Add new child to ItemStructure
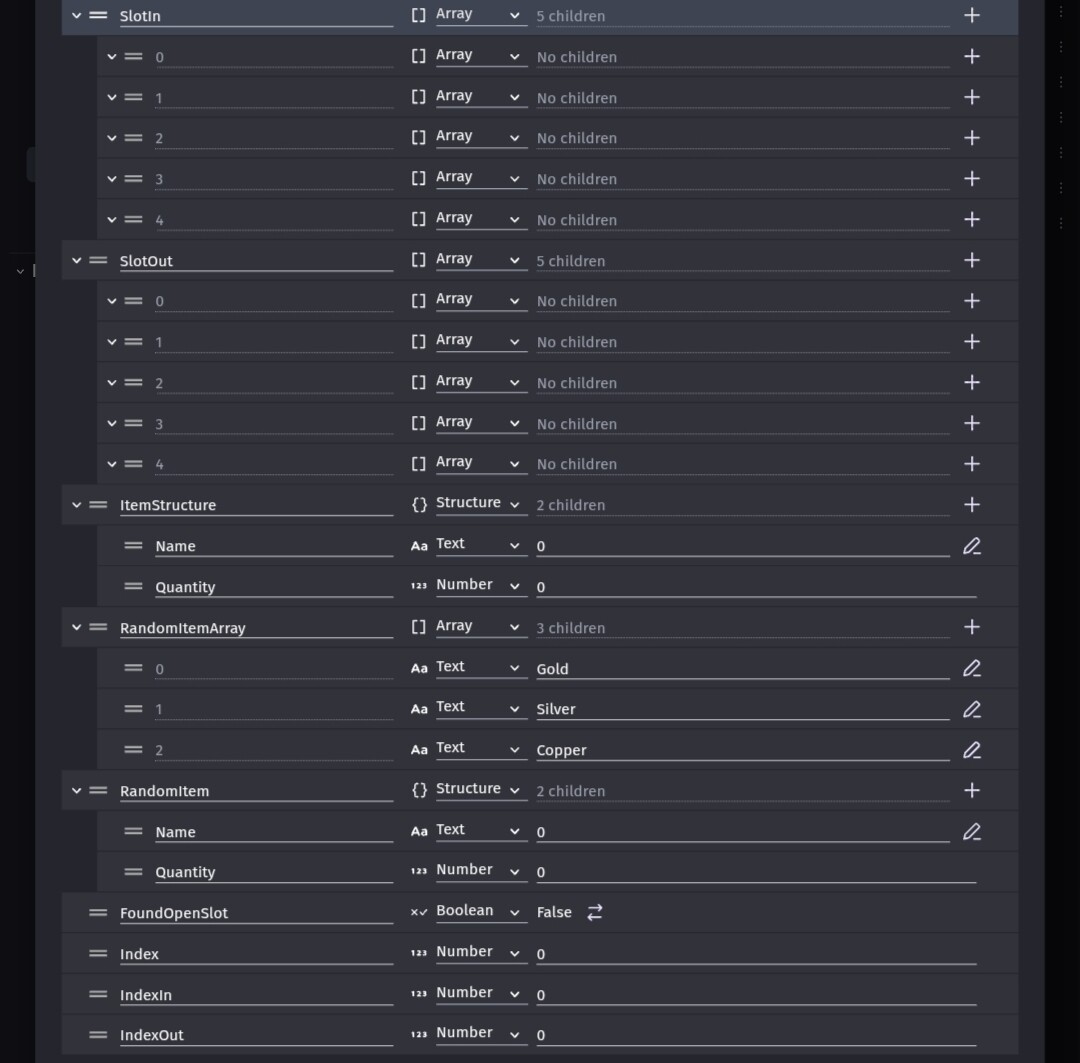This screenshot has width=1080, height=1063. point(971,505)
